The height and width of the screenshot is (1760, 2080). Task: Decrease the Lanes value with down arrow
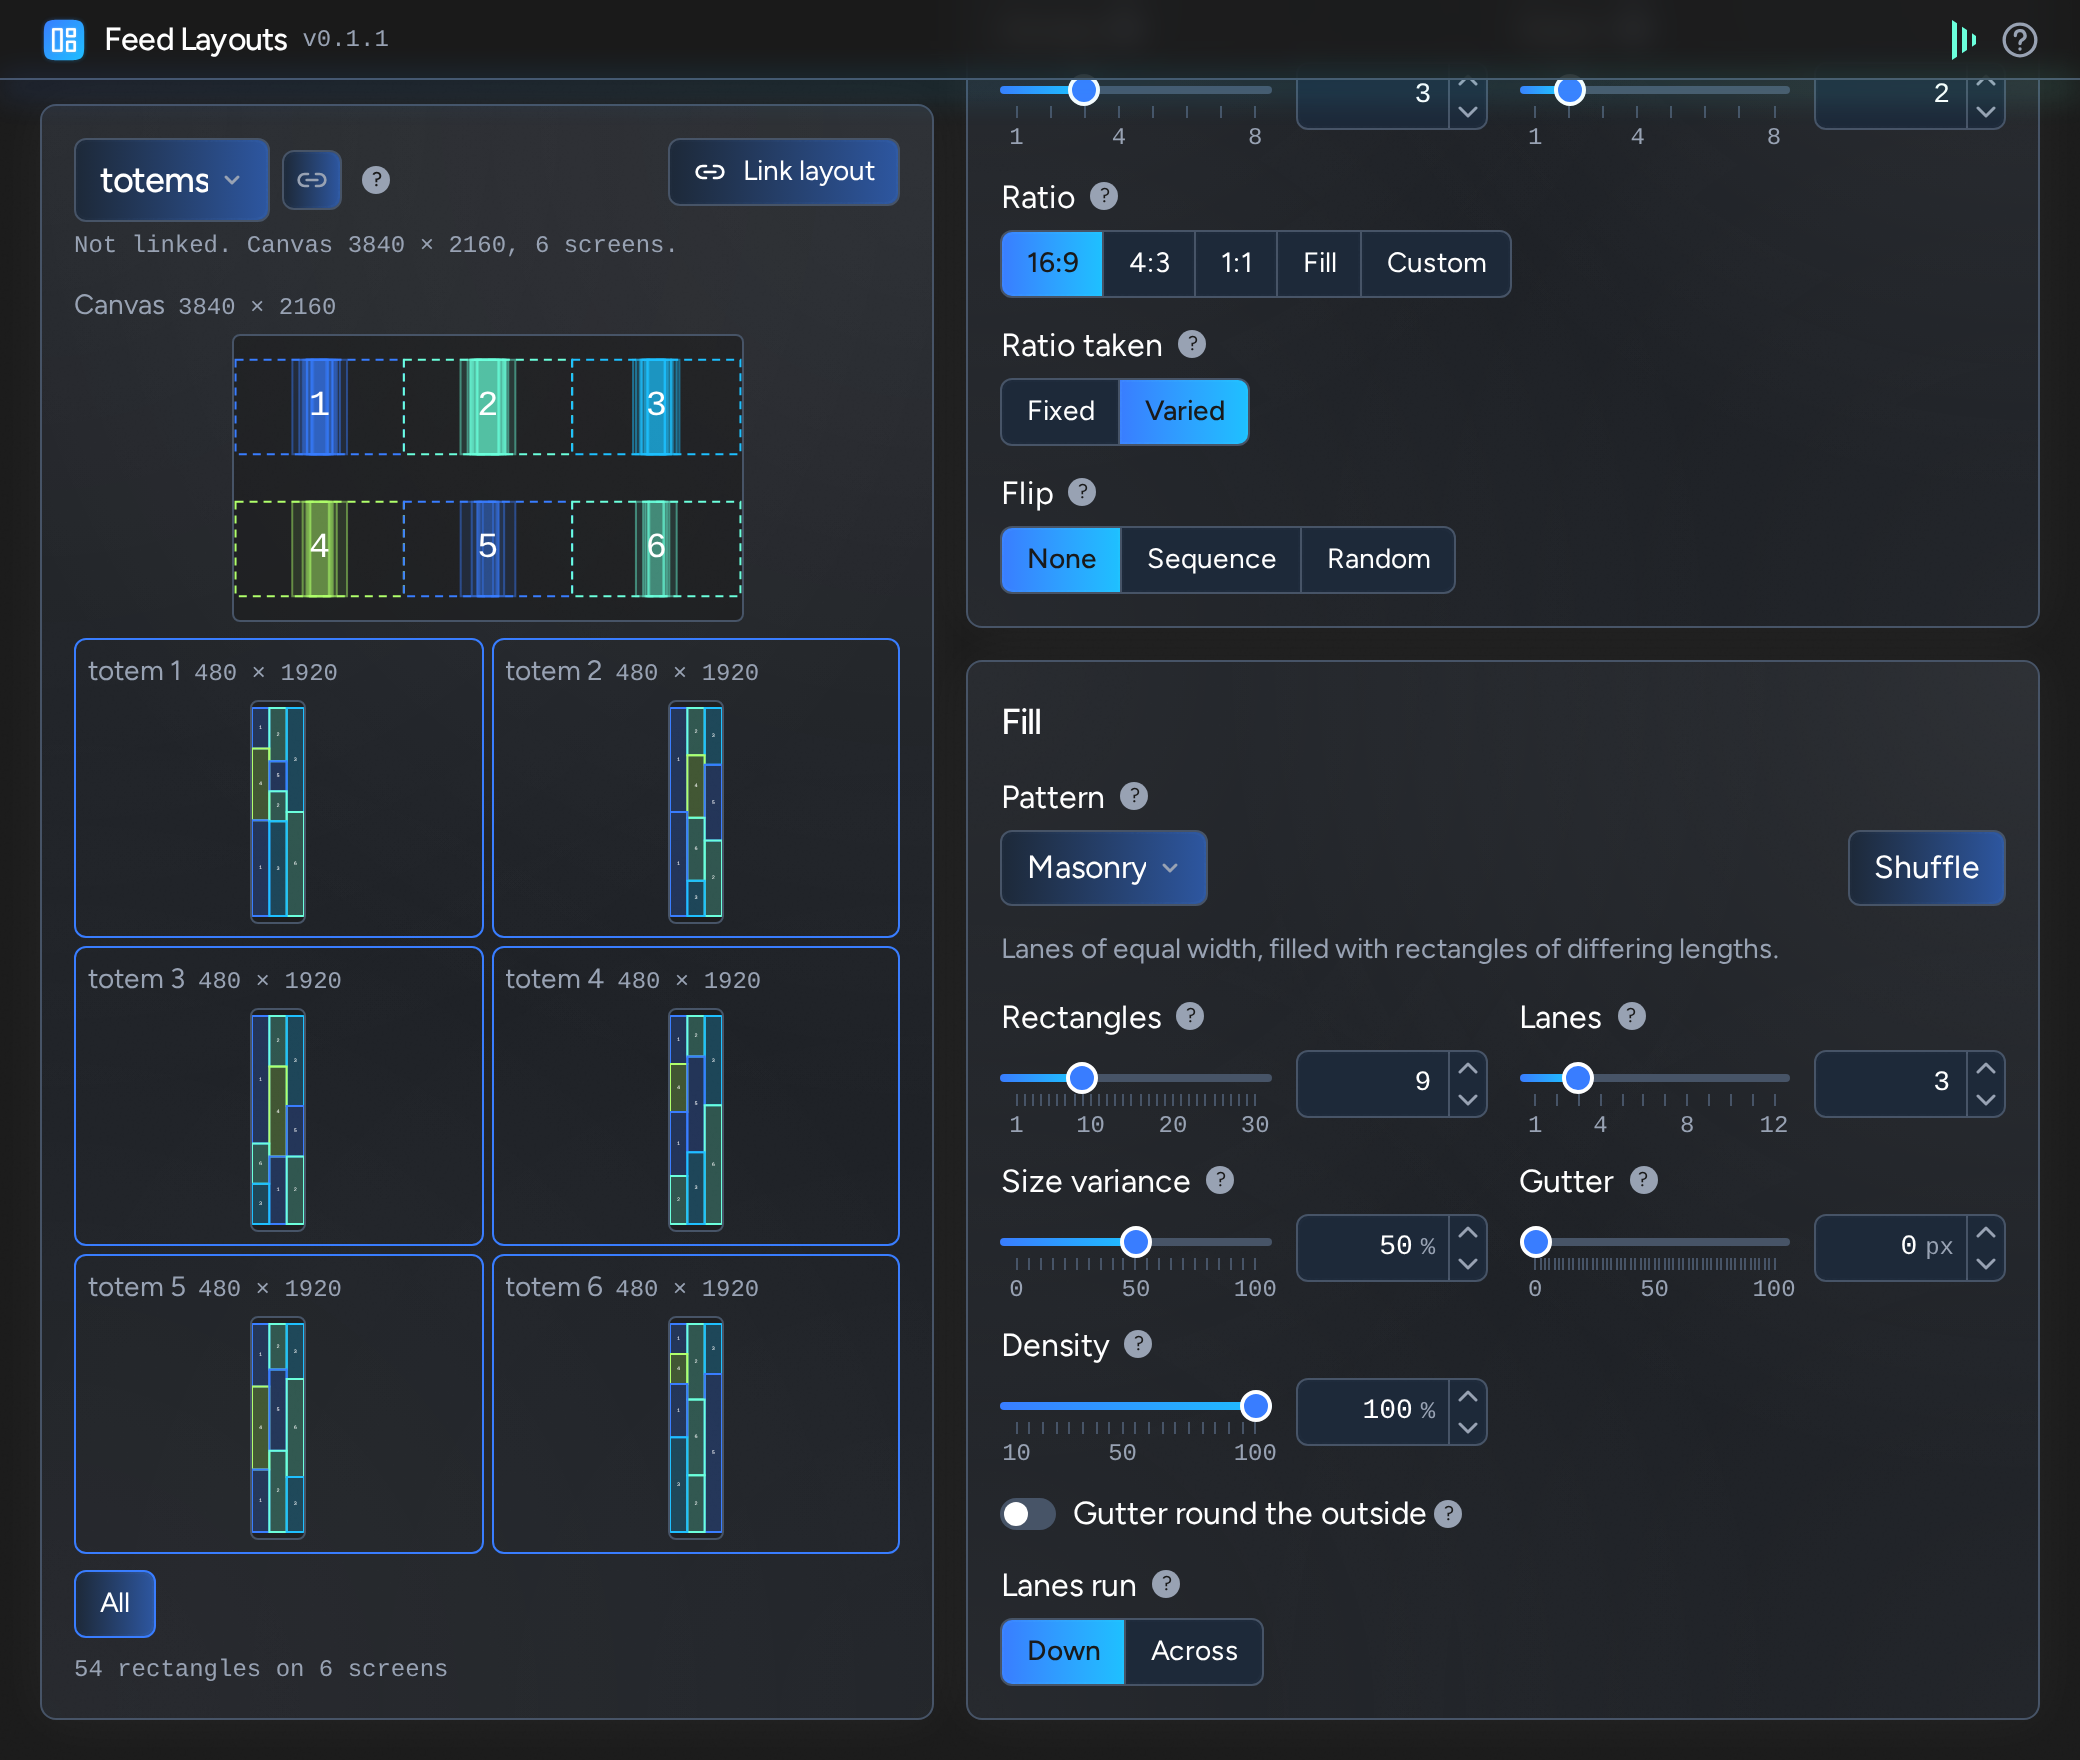coord(1986,1100)
